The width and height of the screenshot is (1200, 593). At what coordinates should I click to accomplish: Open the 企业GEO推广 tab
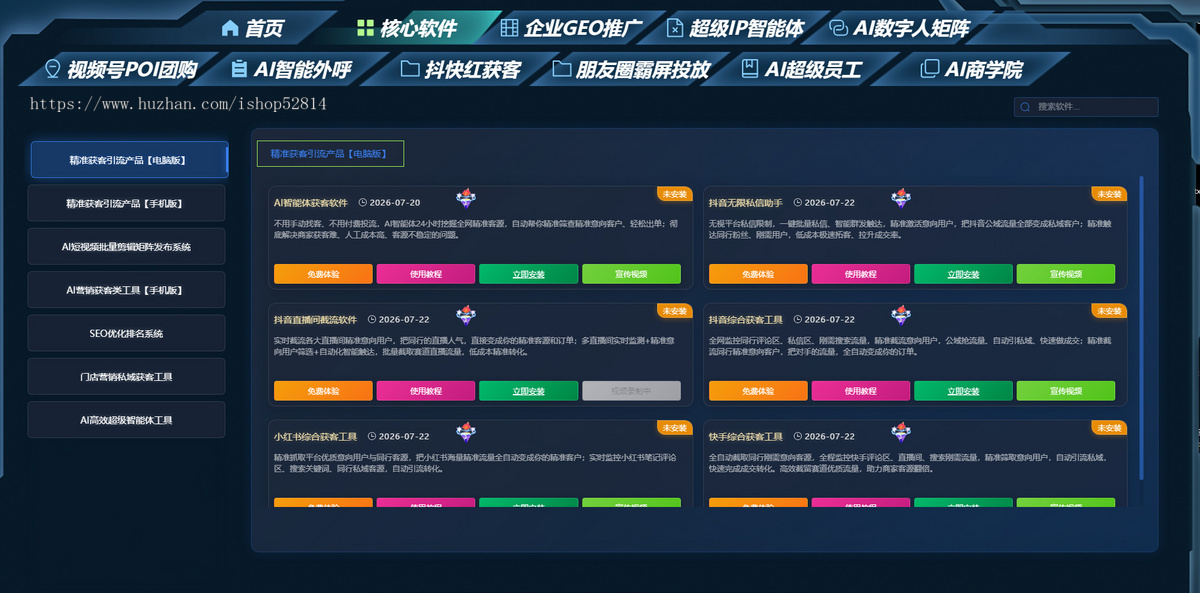click(571, 28)
